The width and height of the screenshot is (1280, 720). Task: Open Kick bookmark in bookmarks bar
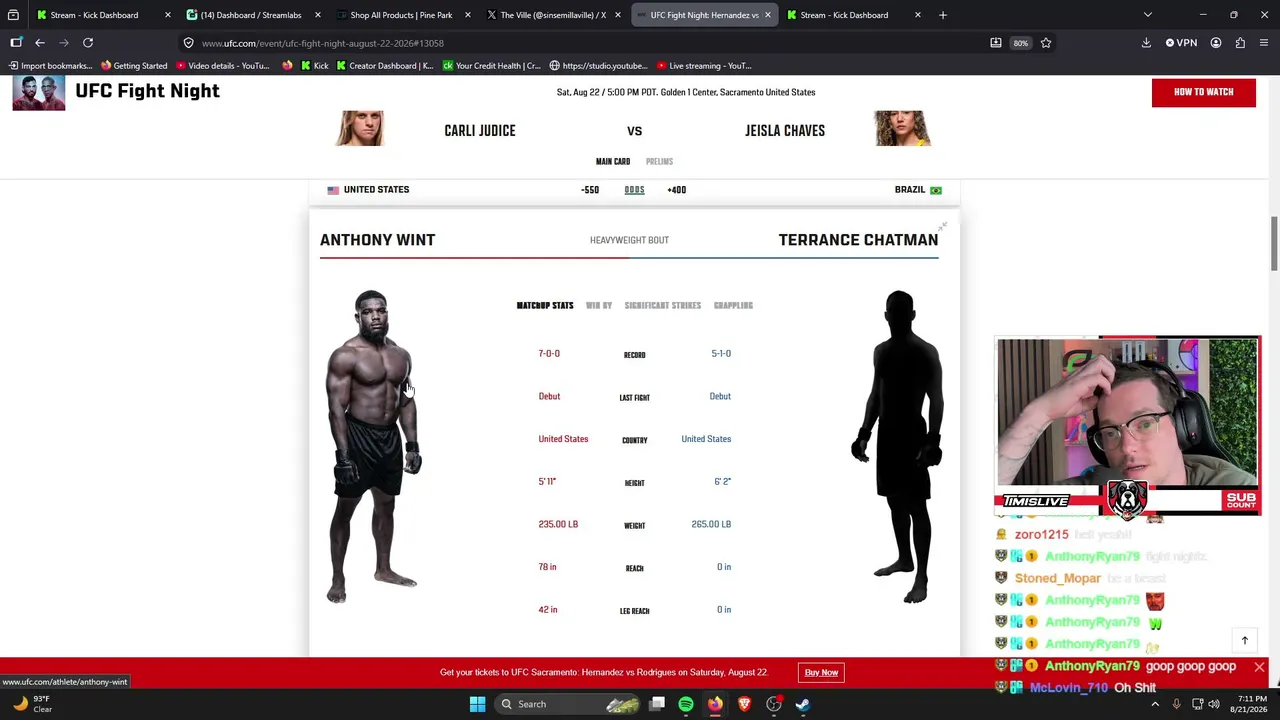click(x=313, y=66)
